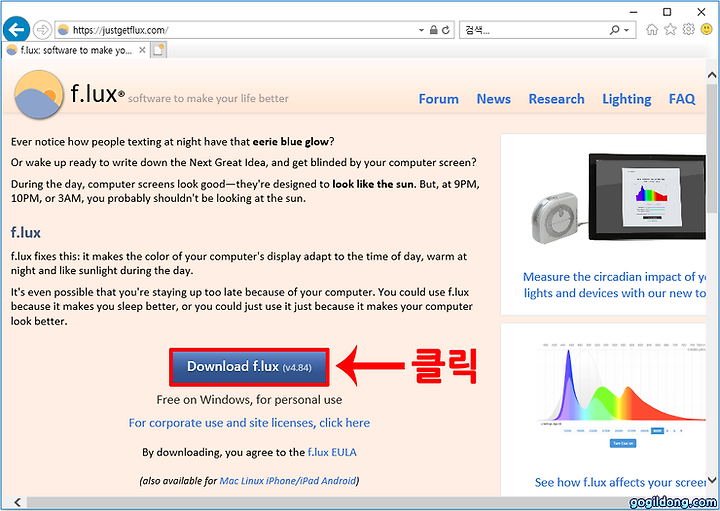The image size is (720, 511).
Task: Maximize the browser window
Action: pyautogui.click(x=667, y=12)
